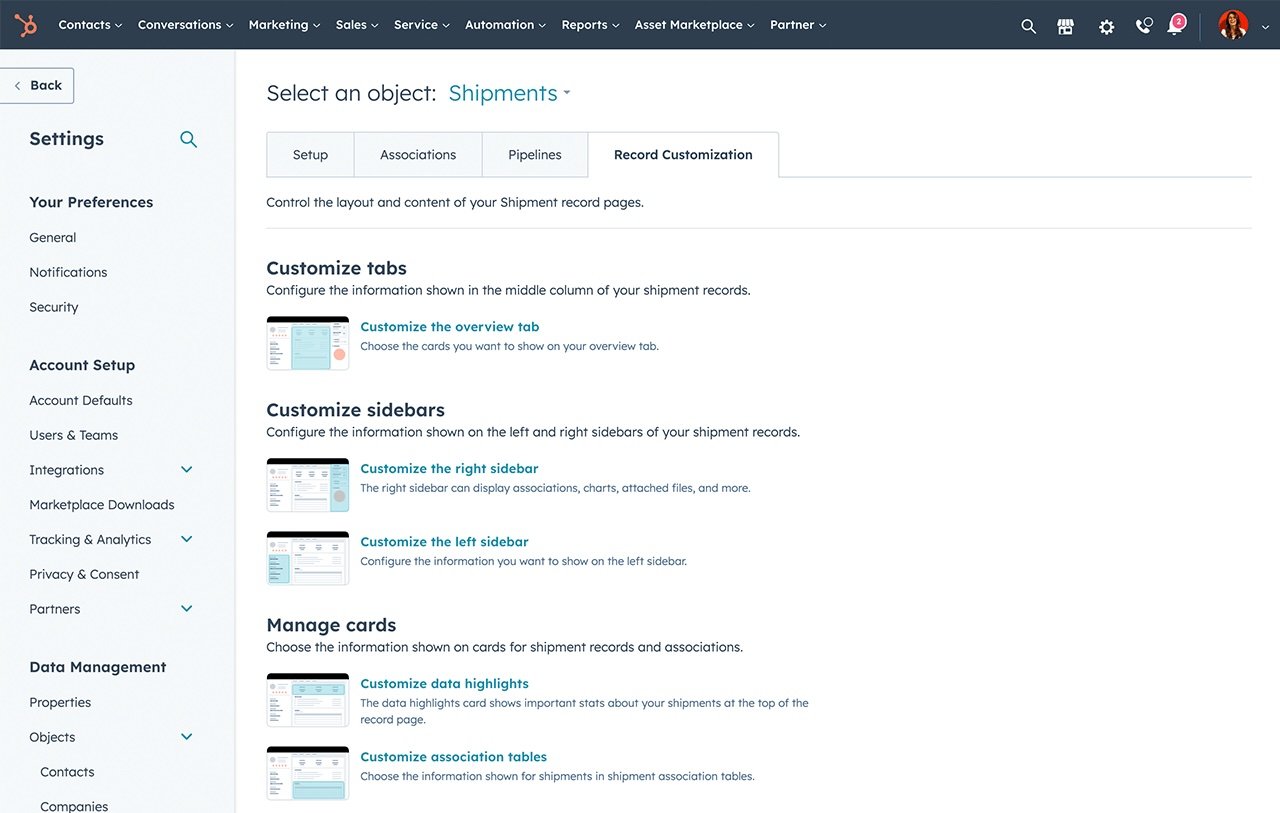Open the Marketplace store icon
This screenshot has height=813, width=1280.
click(1066, 26)
